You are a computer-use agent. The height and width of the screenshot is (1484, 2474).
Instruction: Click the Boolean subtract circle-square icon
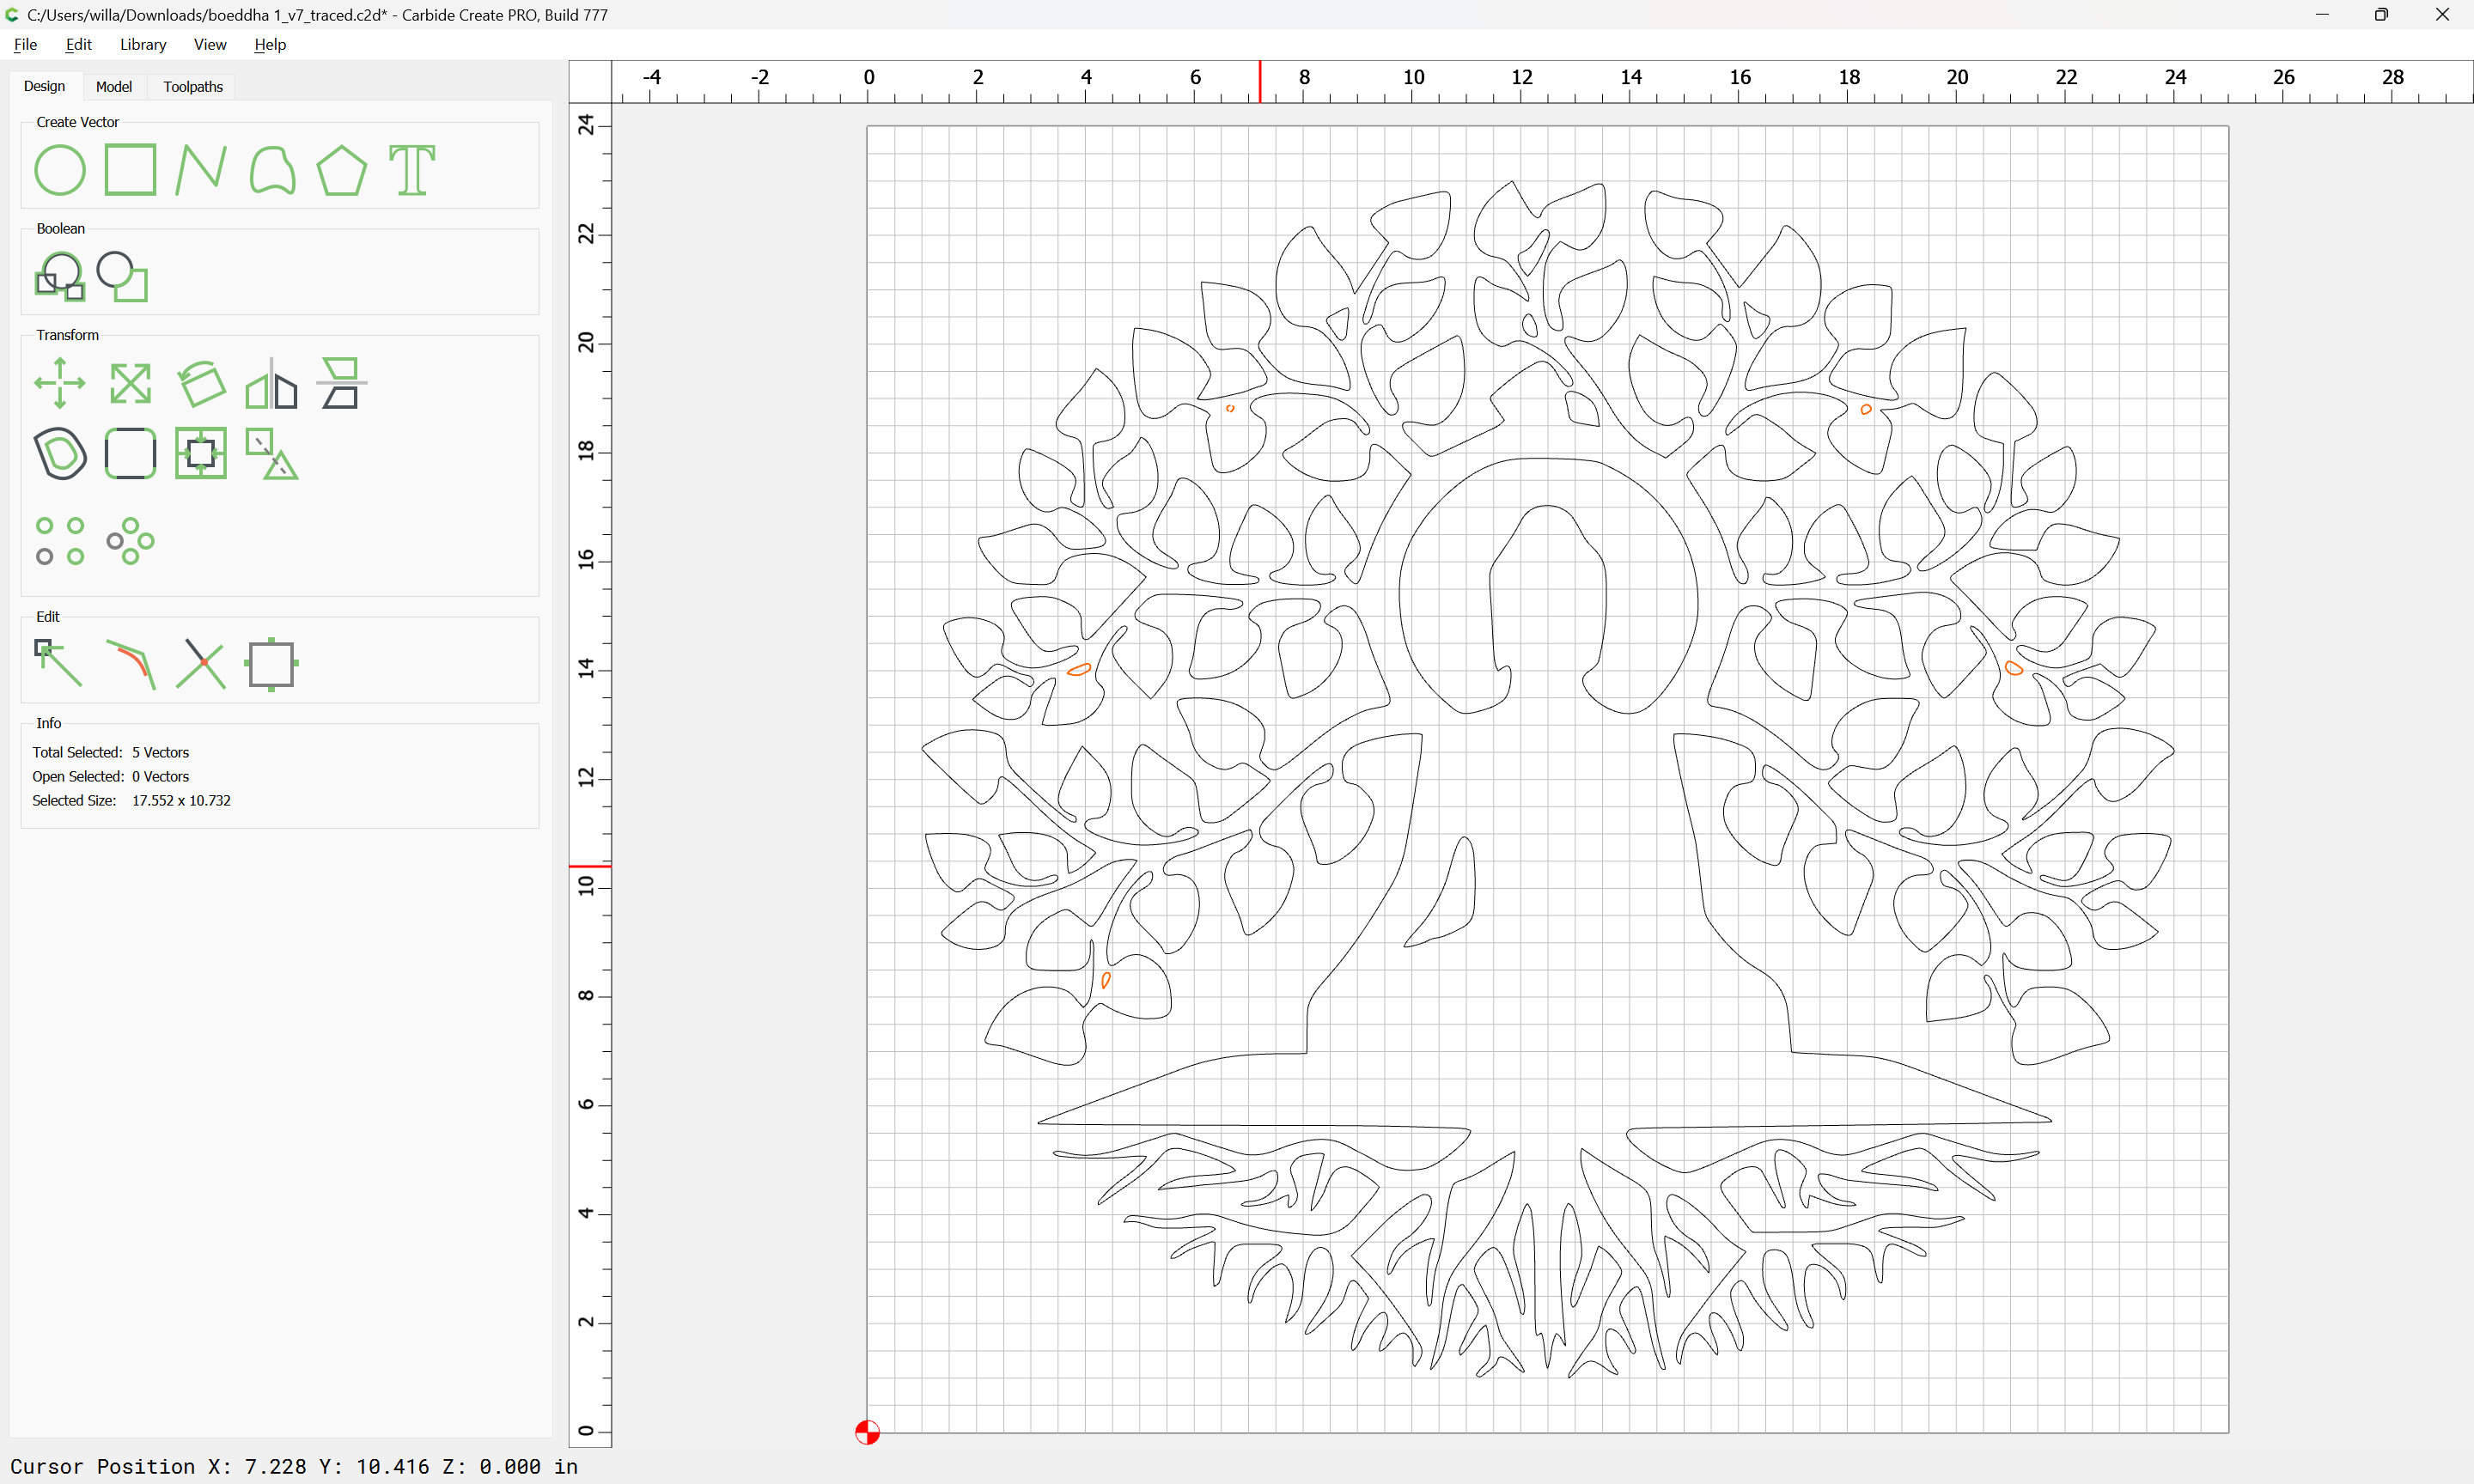[123, 277]
